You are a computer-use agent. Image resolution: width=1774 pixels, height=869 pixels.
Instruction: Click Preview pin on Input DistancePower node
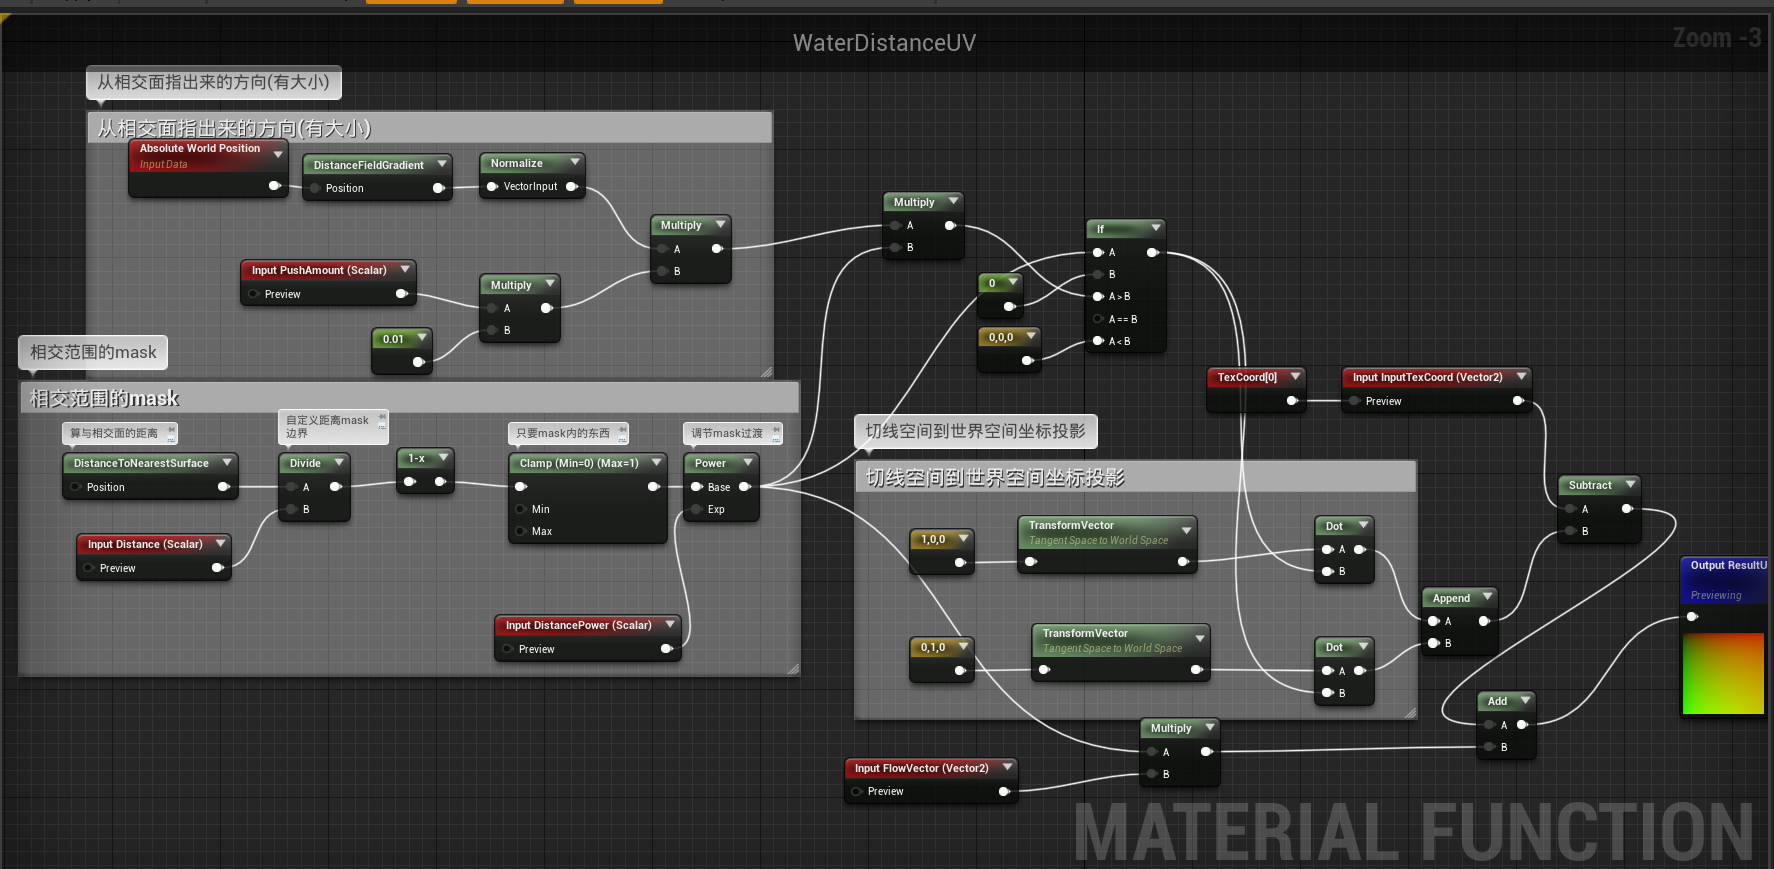[508, 649]
